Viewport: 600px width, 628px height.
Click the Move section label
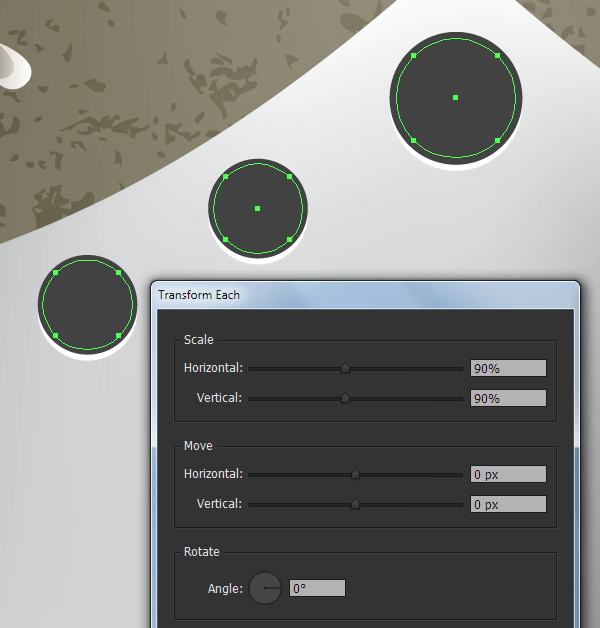[198, 446]
